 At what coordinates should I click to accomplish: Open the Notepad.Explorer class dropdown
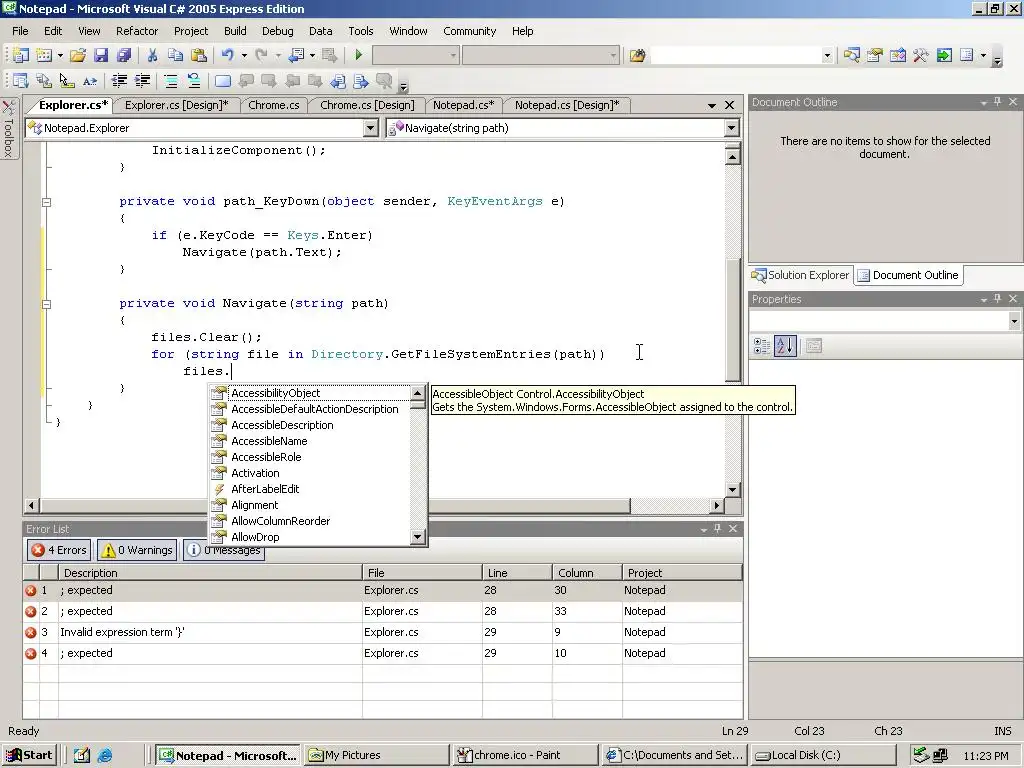370,128
